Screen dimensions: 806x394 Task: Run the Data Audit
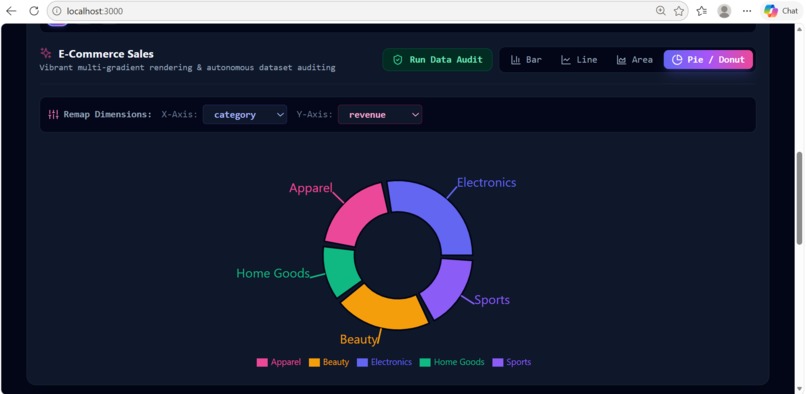tap(437, 60)
